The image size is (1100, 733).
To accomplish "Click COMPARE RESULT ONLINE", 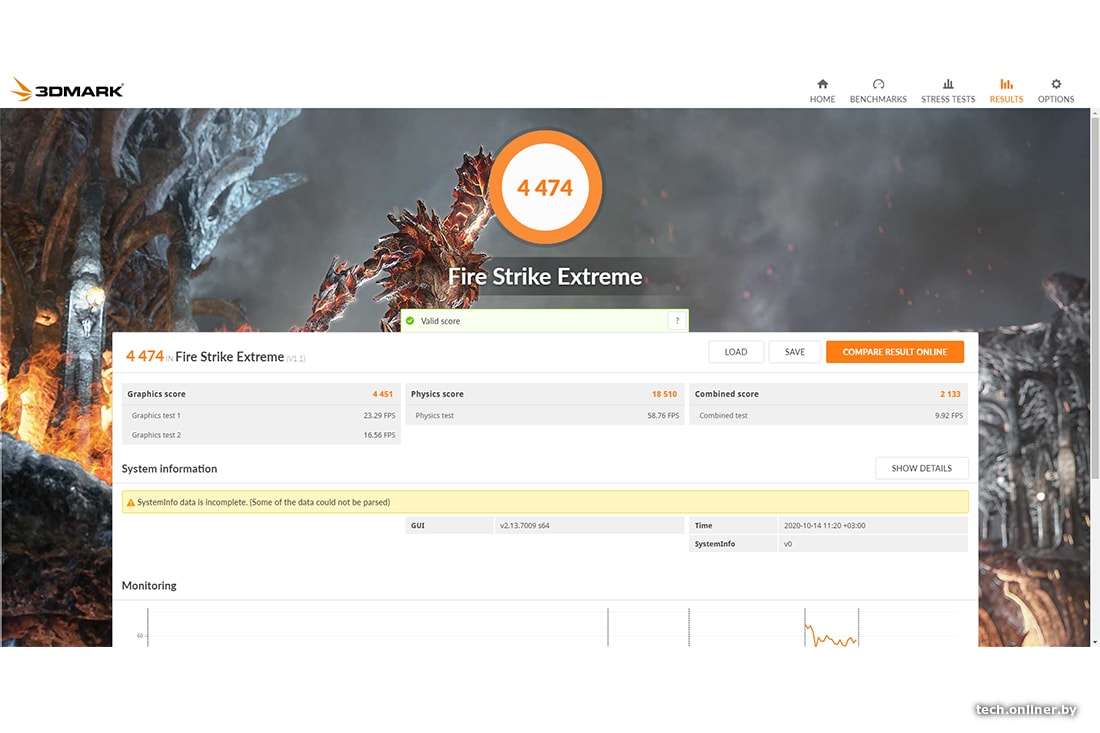I will pos(894,352).
